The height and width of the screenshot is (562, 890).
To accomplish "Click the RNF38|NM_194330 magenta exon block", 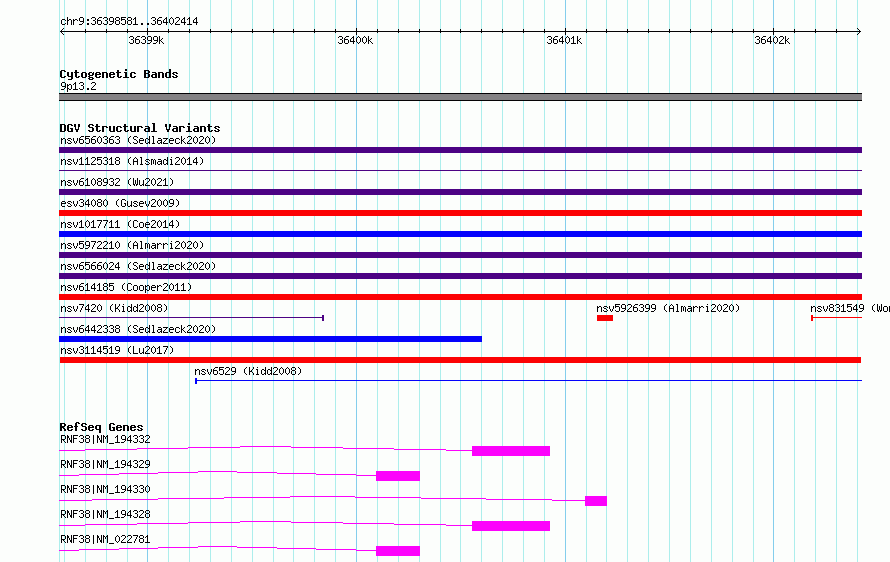I will tap(596, 501).
